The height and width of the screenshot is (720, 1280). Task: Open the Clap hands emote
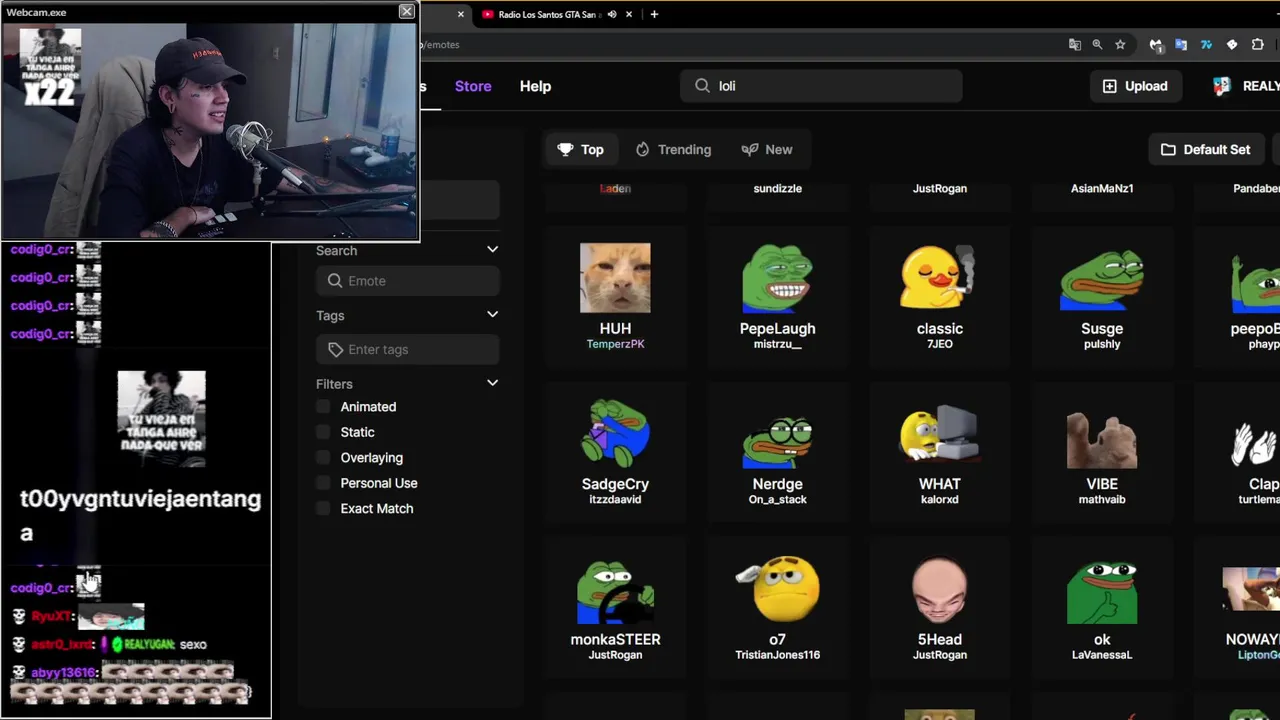click(x=1255, y=444)
